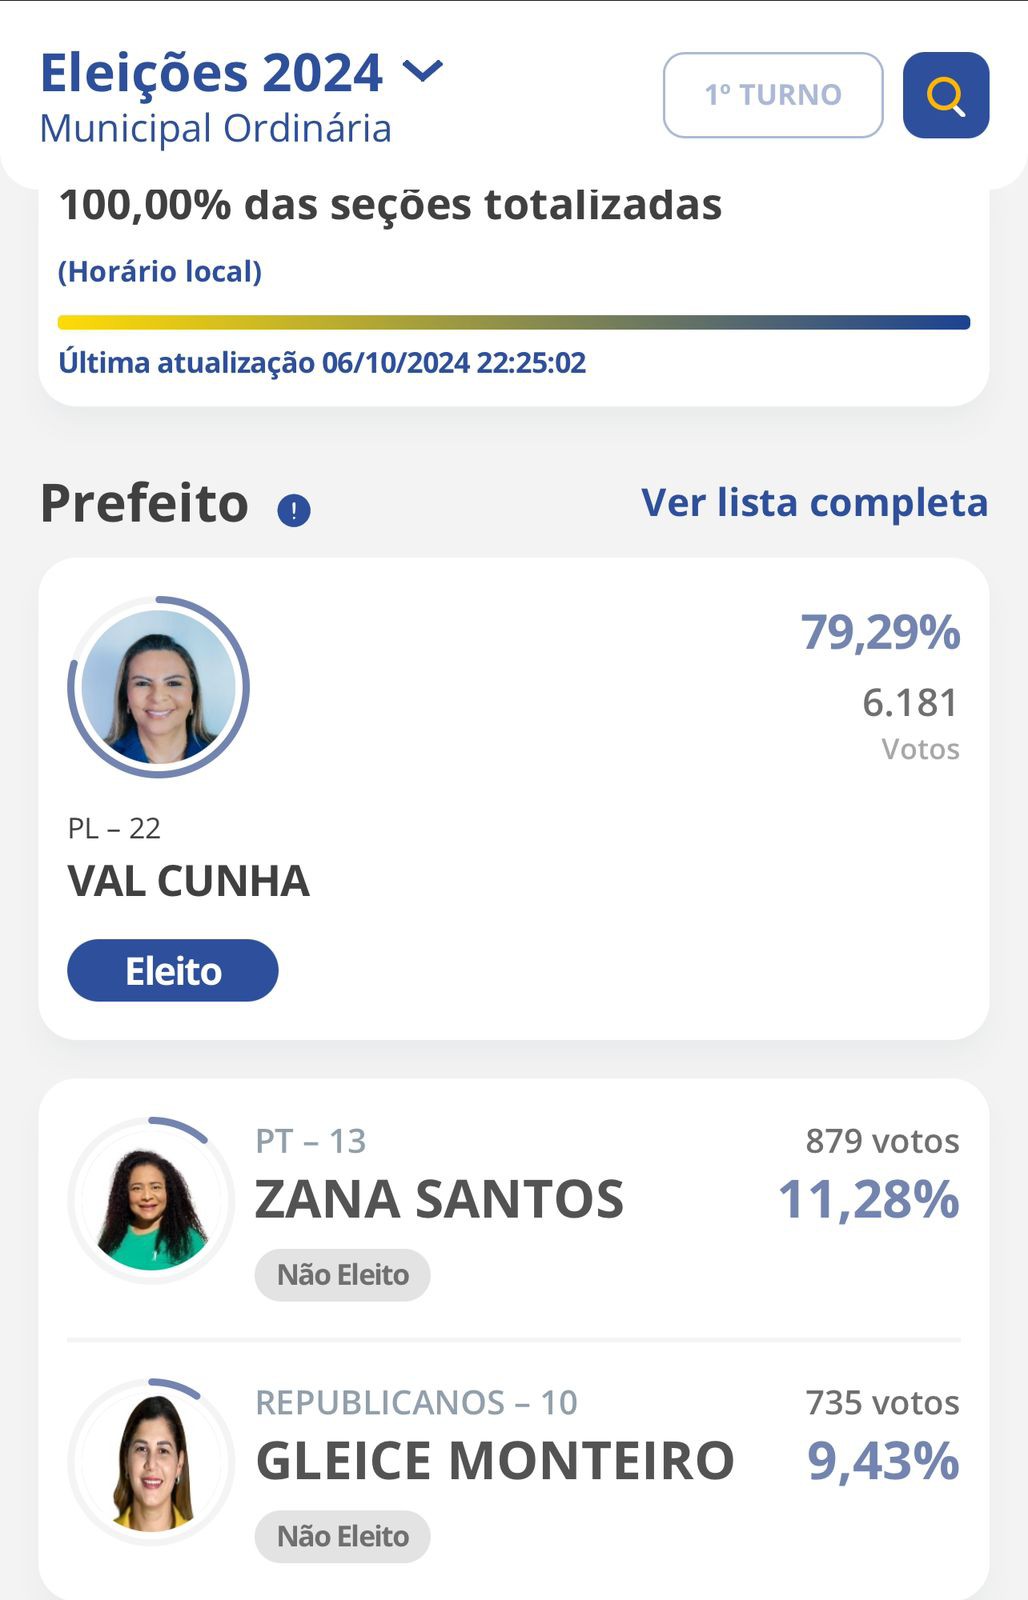Open the Eleições 2024 title selector
Viewport: 1028px width, 1600px height.
pos(211,72)
